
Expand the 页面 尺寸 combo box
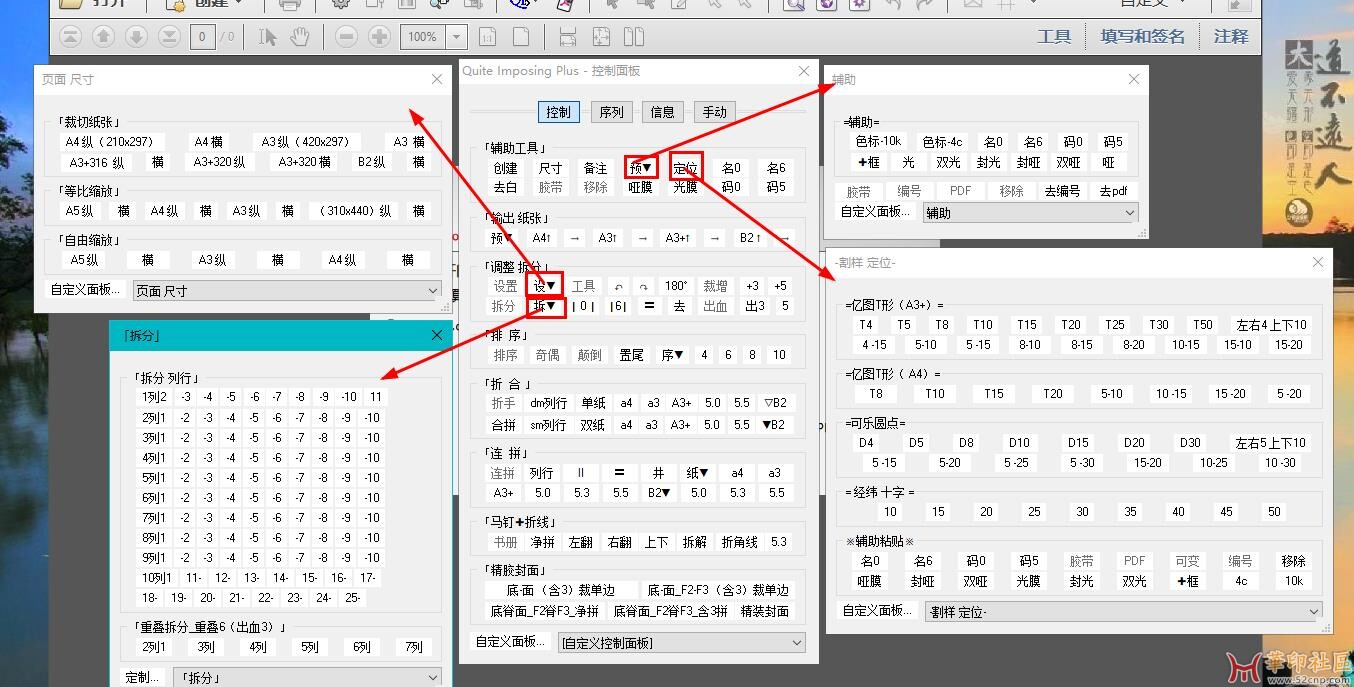287,291
